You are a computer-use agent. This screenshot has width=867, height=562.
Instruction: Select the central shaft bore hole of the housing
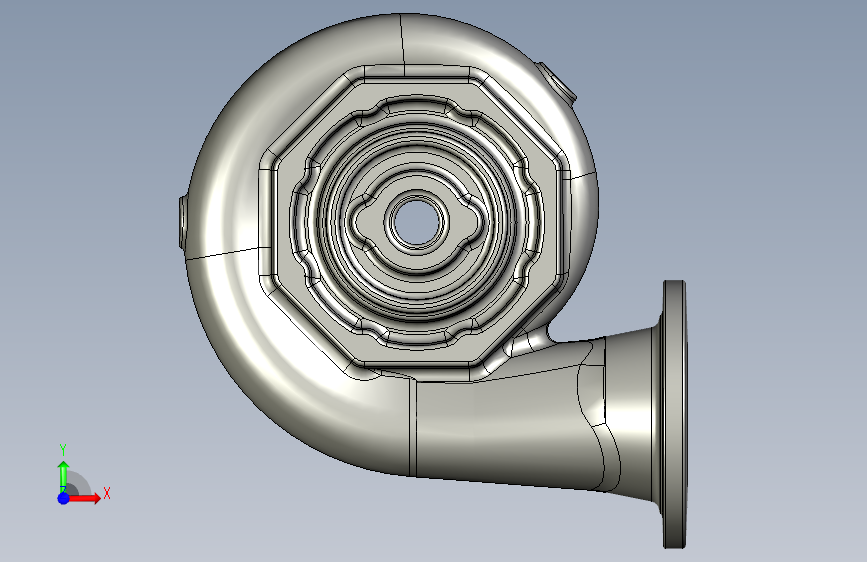[x=416, y=222]
